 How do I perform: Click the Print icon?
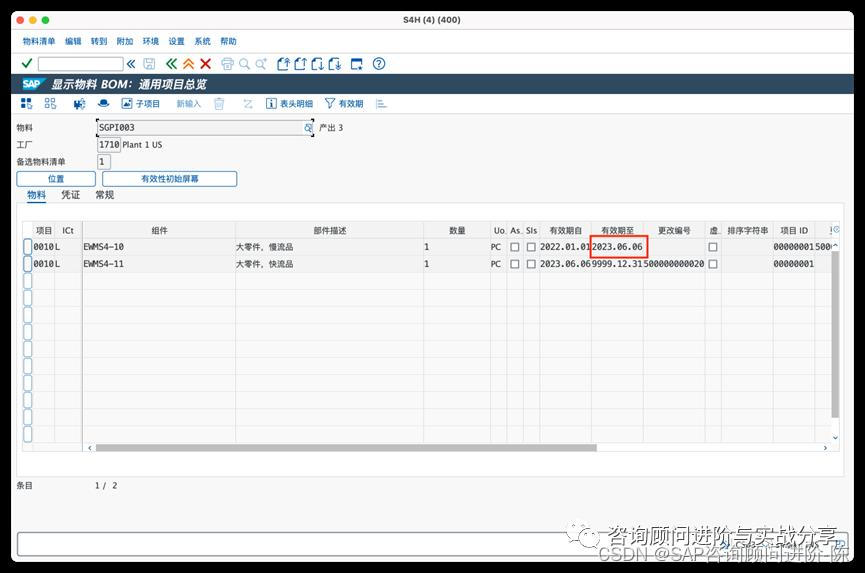(x=227, y=64)
